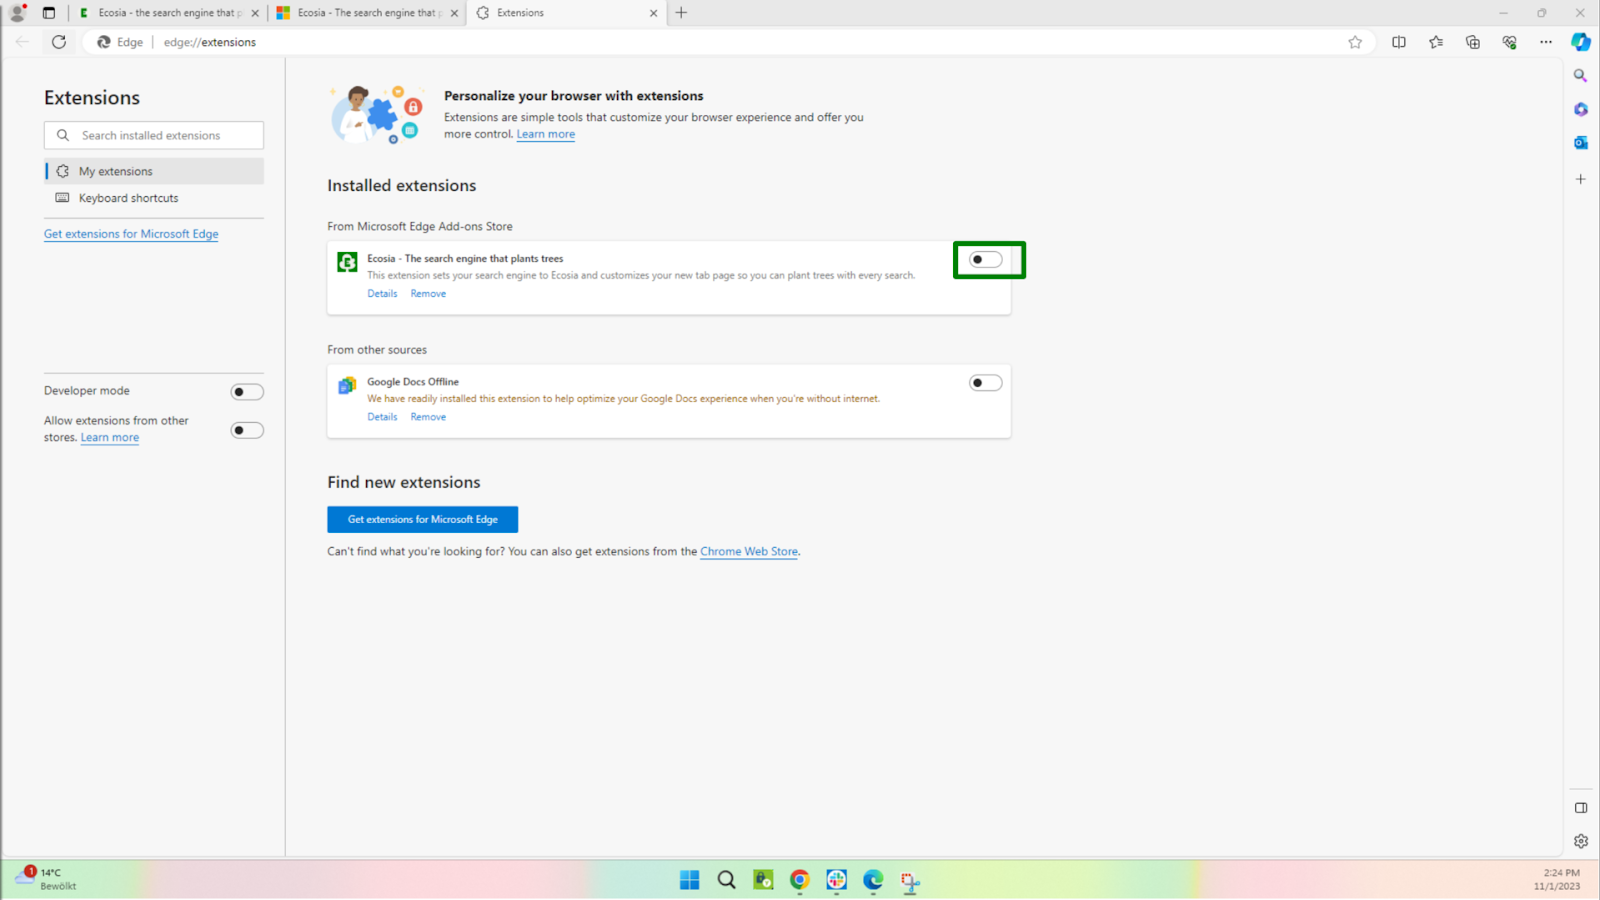Click "From Microsoft Edge Add-ons Store" label
The image size is (1600, 900).
pyautogui.click(x=420, y=227)
